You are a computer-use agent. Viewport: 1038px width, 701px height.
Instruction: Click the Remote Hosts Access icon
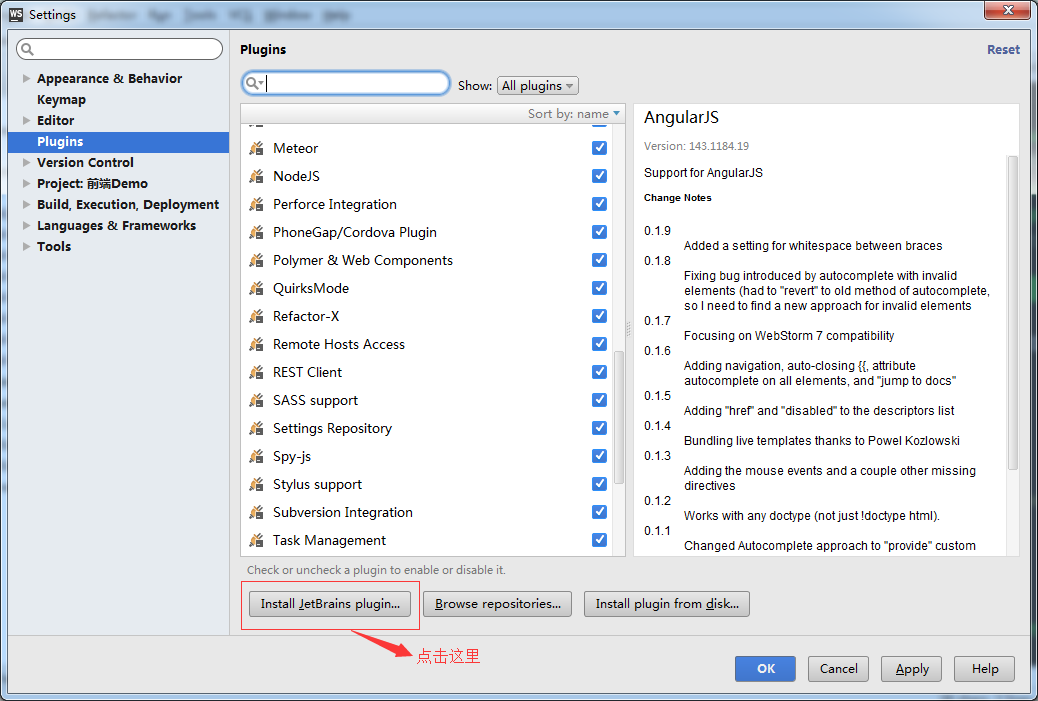click(x=256, y=344)
